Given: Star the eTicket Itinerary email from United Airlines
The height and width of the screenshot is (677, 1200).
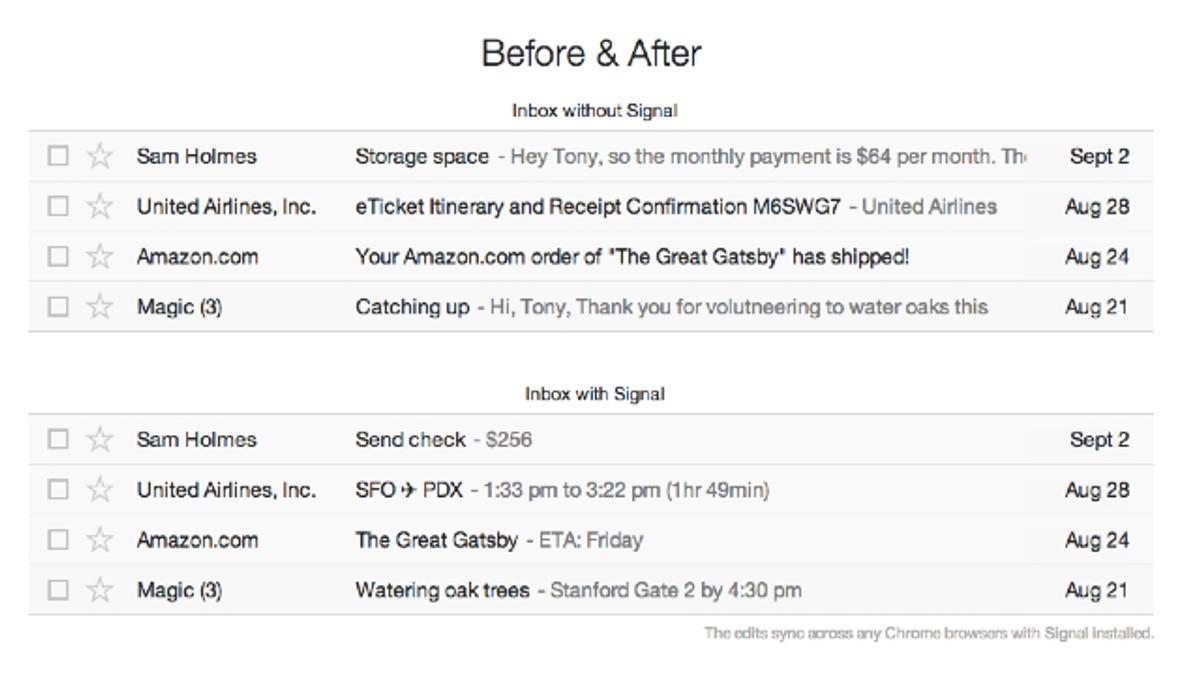Looking at the screenshot, I should (99, 206).
